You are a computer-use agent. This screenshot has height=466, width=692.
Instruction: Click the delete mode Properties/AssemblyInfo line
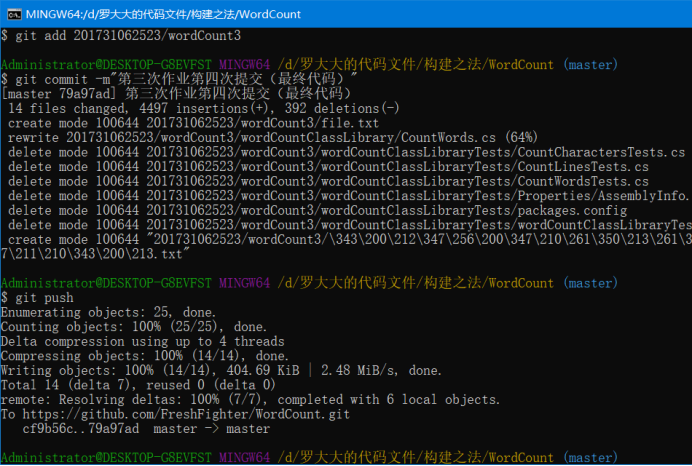(x=350, y=196)
